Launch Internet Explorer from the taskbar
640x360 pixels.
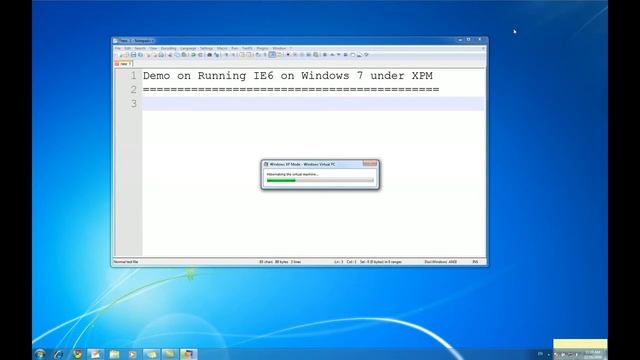click(x=58, y=354)
